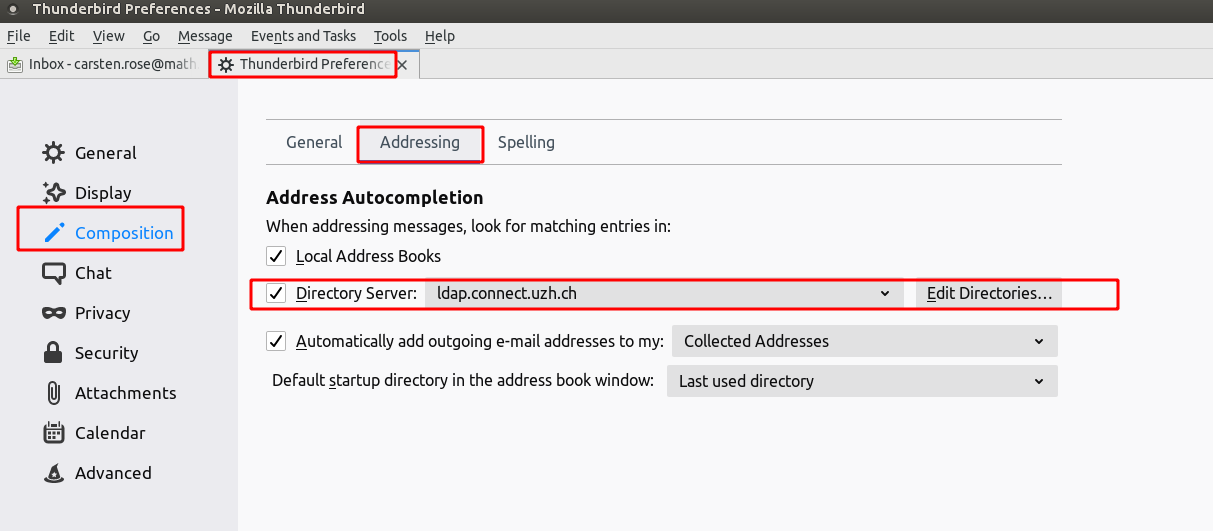
Task: Click the Display sparkle icon in sidebar
Action: (x=53, y=193)
